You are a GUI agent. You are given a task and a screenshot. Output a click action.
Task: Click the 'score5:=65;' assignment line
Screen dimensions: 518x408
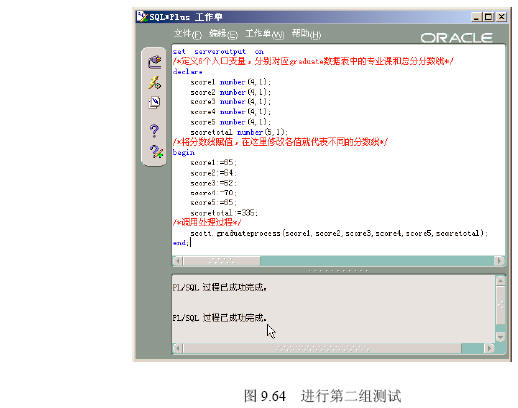click(x=213, y=202)
